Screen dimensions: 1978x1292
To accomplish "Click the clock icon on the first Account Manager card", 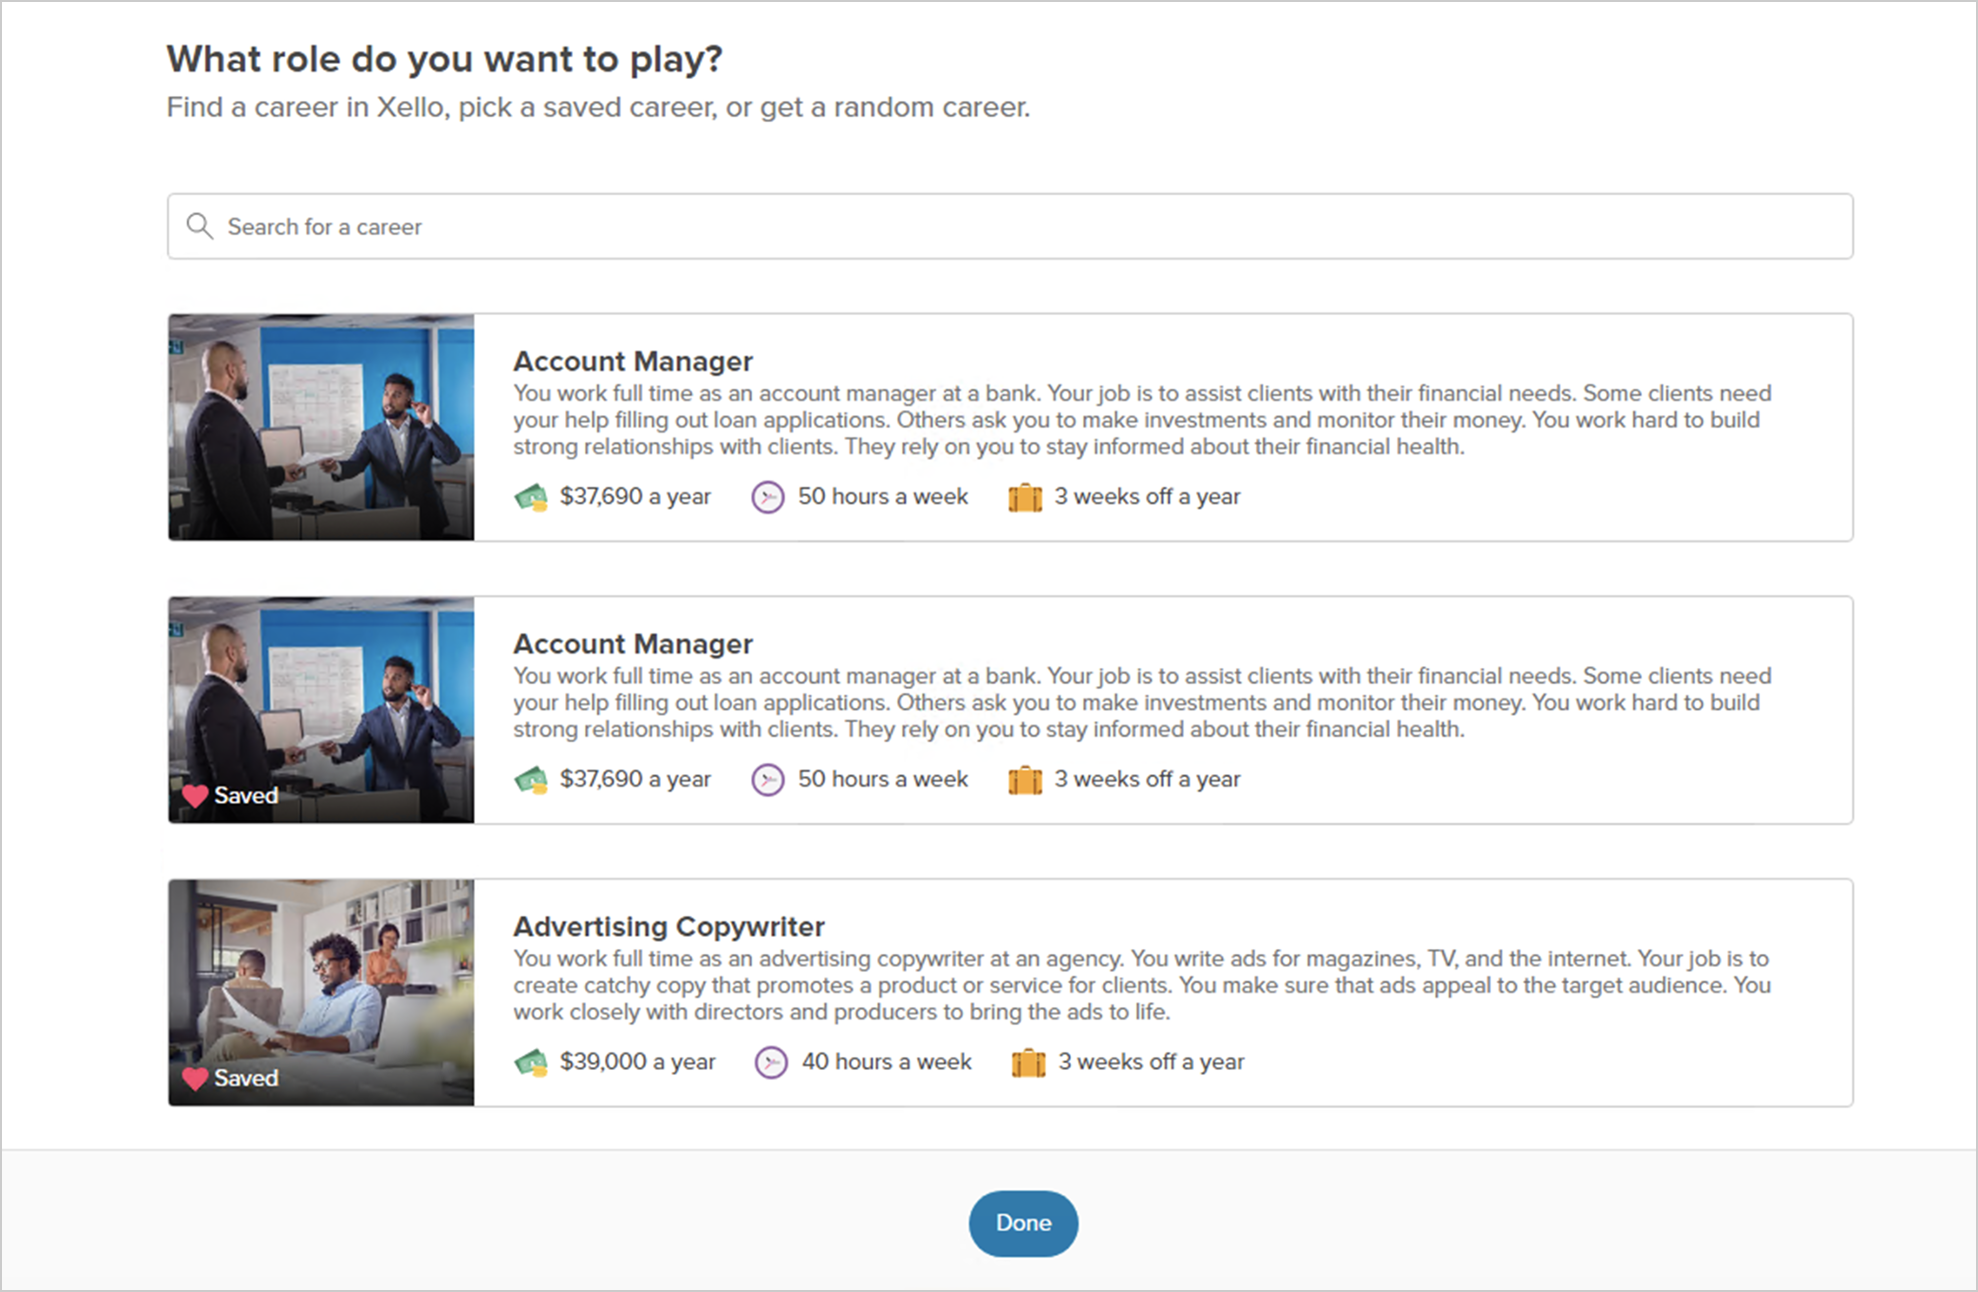I will pos(767,497).
